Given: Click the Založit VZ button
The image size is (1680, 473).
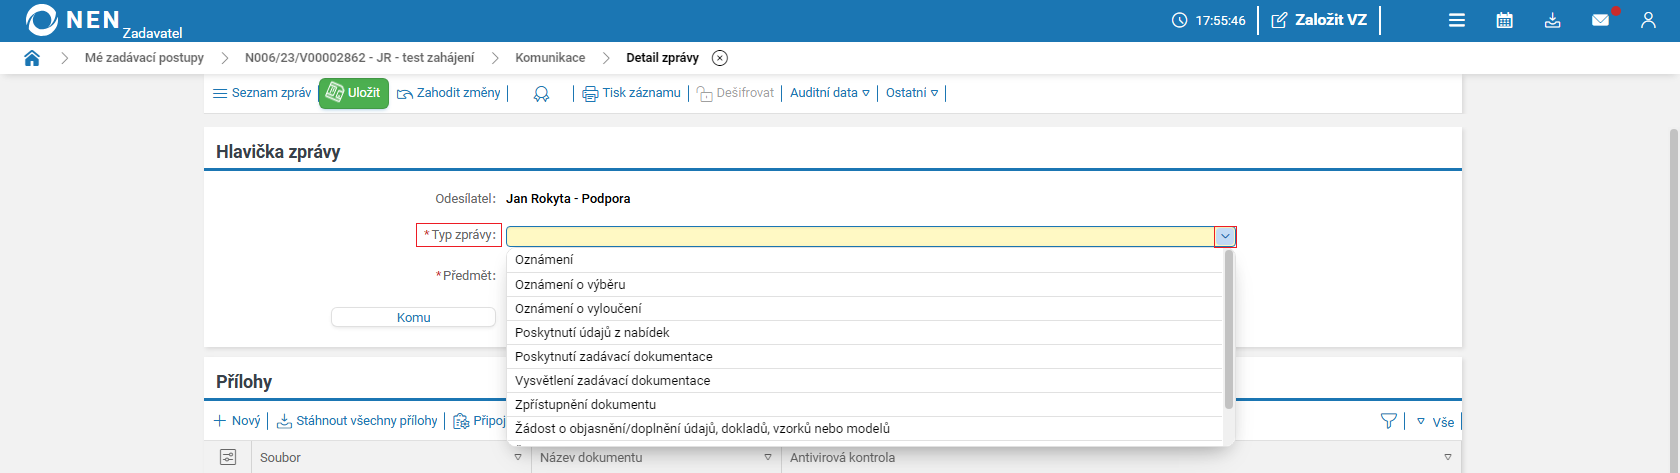Looking at the screenshot, I should pyautogui.click(x=1319, y=20).
